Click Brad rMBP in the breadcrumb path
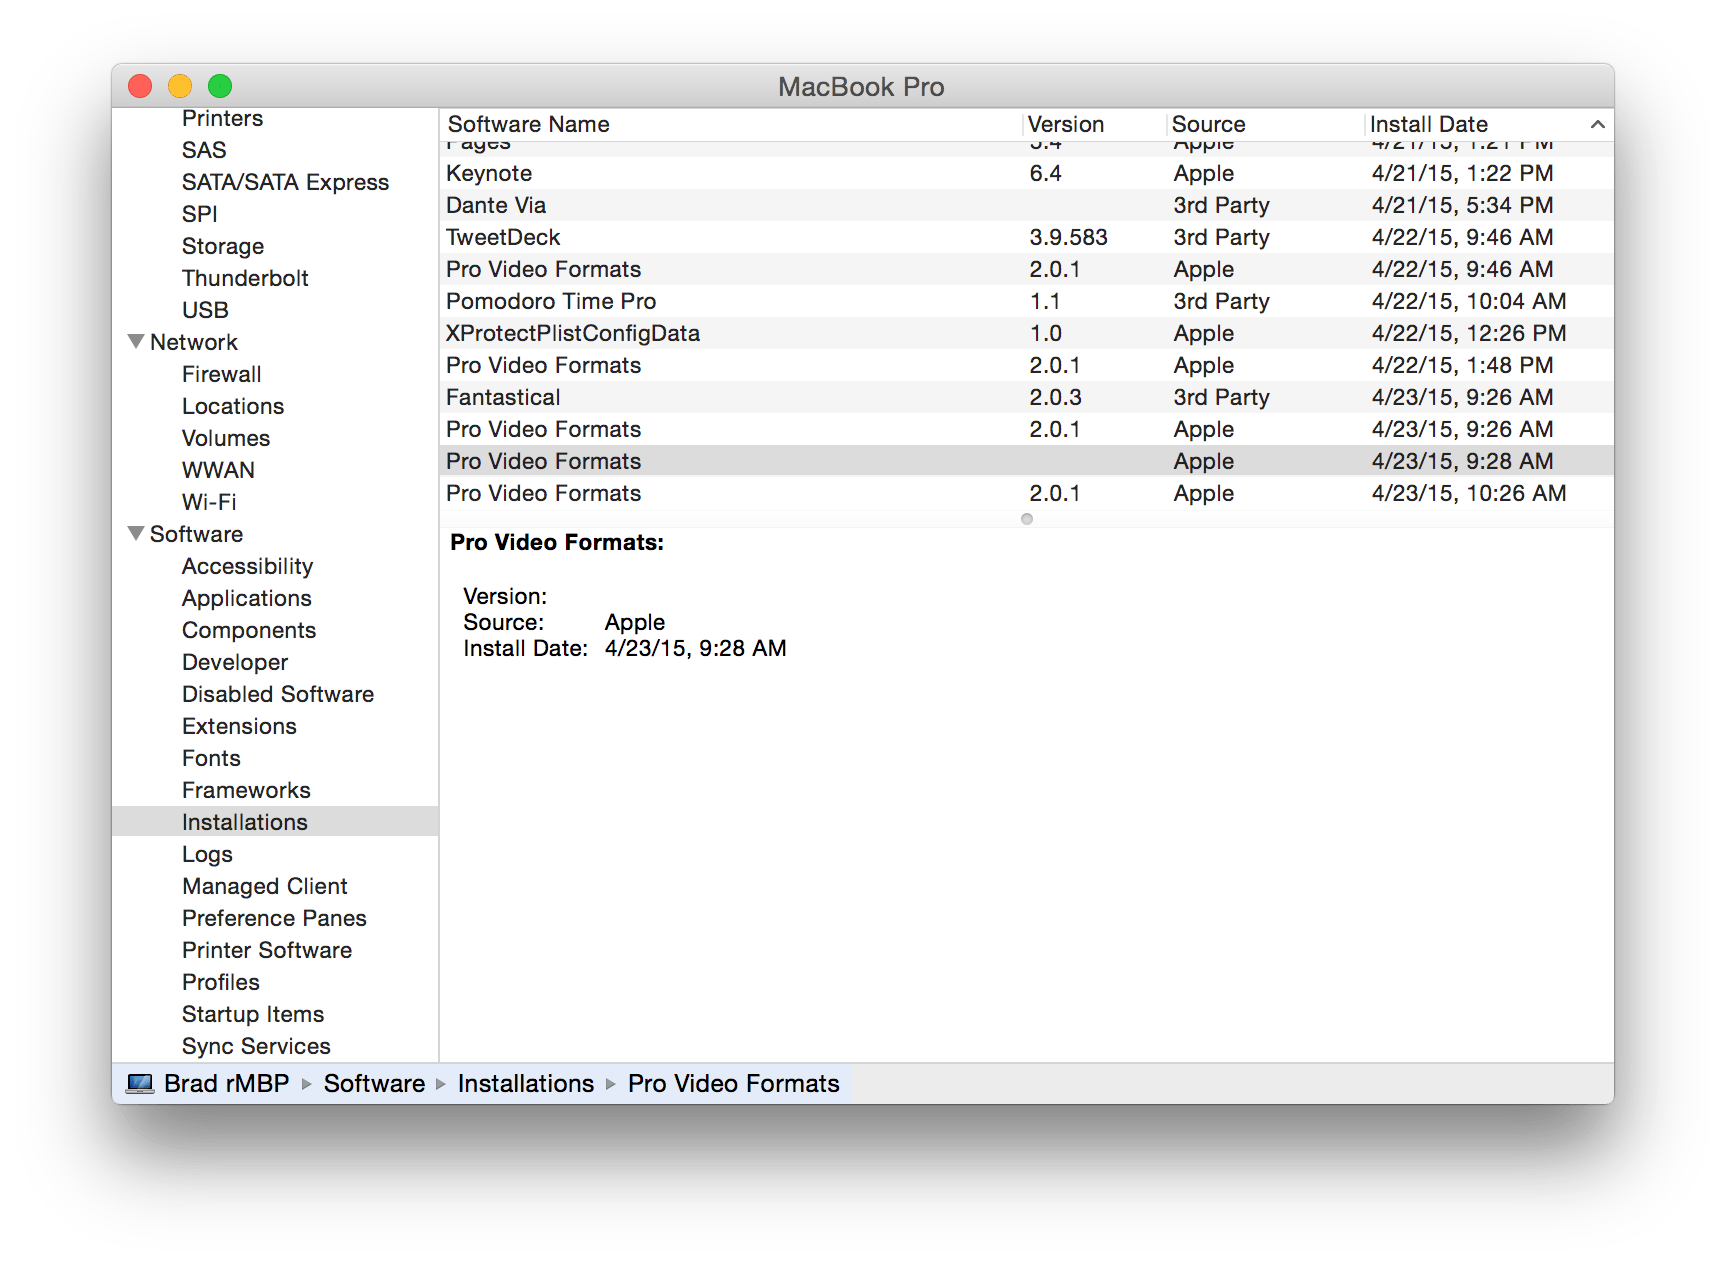1726x1264 pixels. coord(222,1083)
